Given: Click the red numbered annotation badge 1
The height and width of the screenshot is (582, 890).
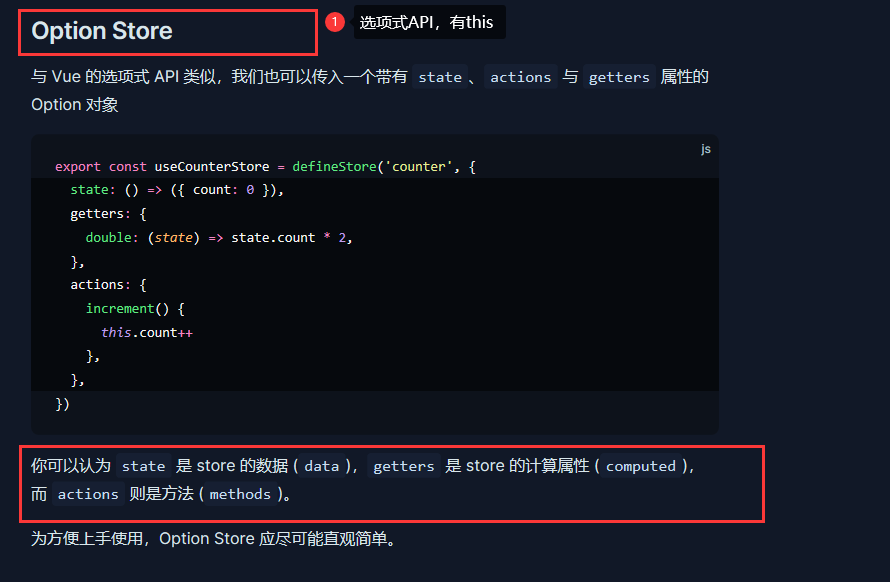Looking at the screenshot, I should click(335, 21).
